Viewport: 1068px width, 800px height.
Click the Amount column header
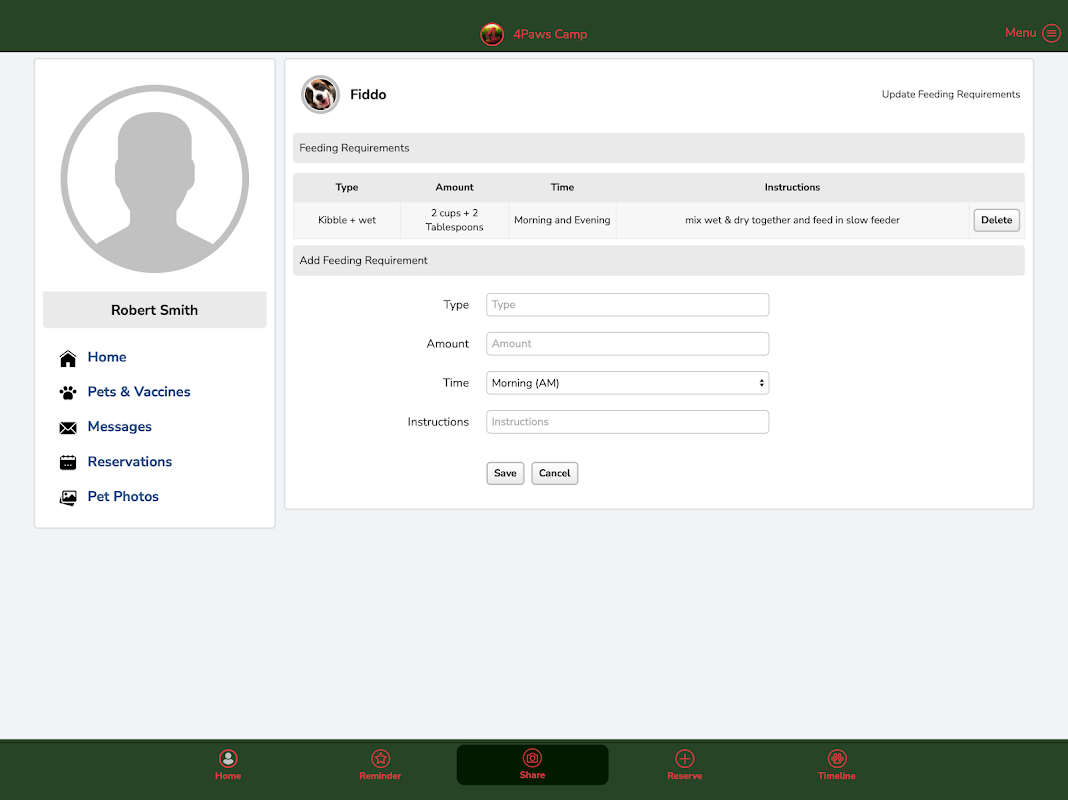point(454,187)
